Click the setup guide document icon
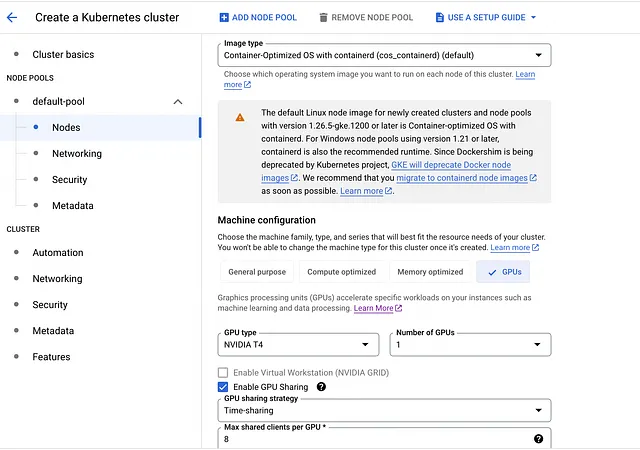640x450 pixels. click(440, 17)
